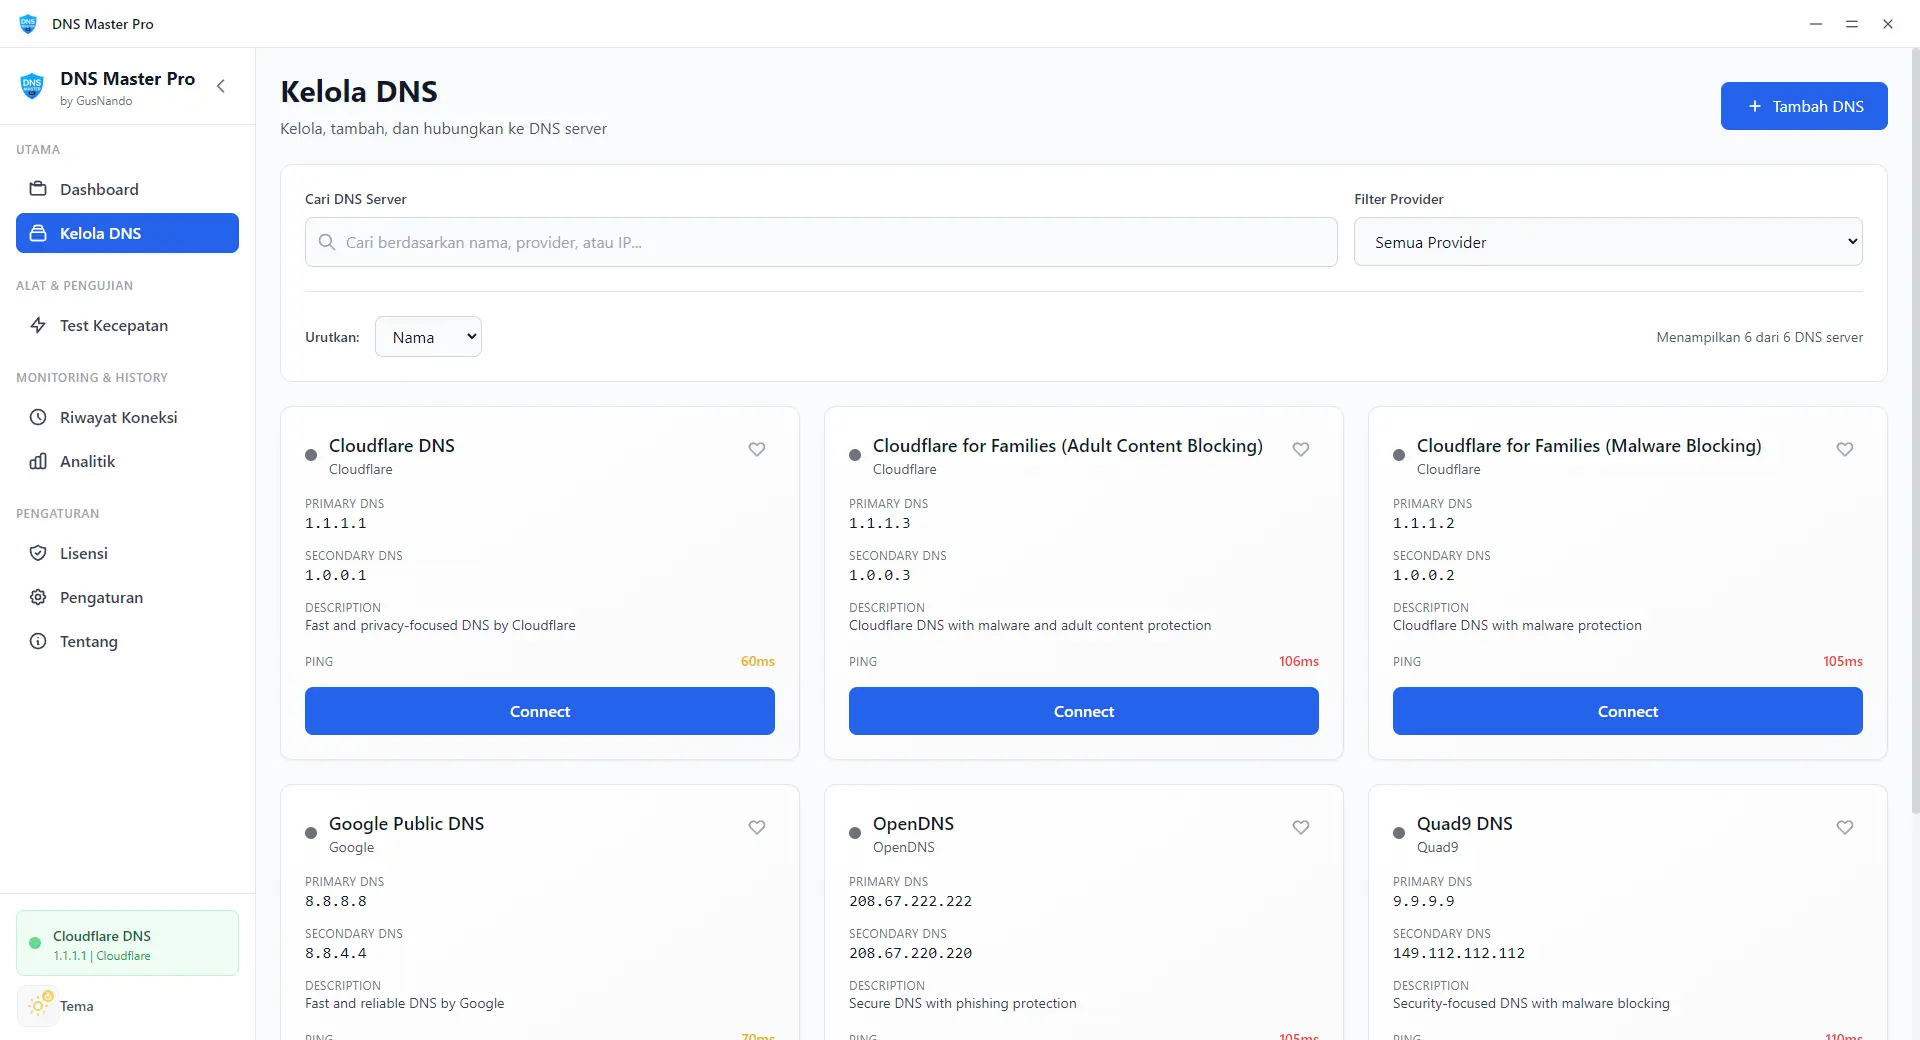Favorite Cloudflare for Families Malware Blocking
Viewport: 1920px width, 1040px height.
(1845, 449)
